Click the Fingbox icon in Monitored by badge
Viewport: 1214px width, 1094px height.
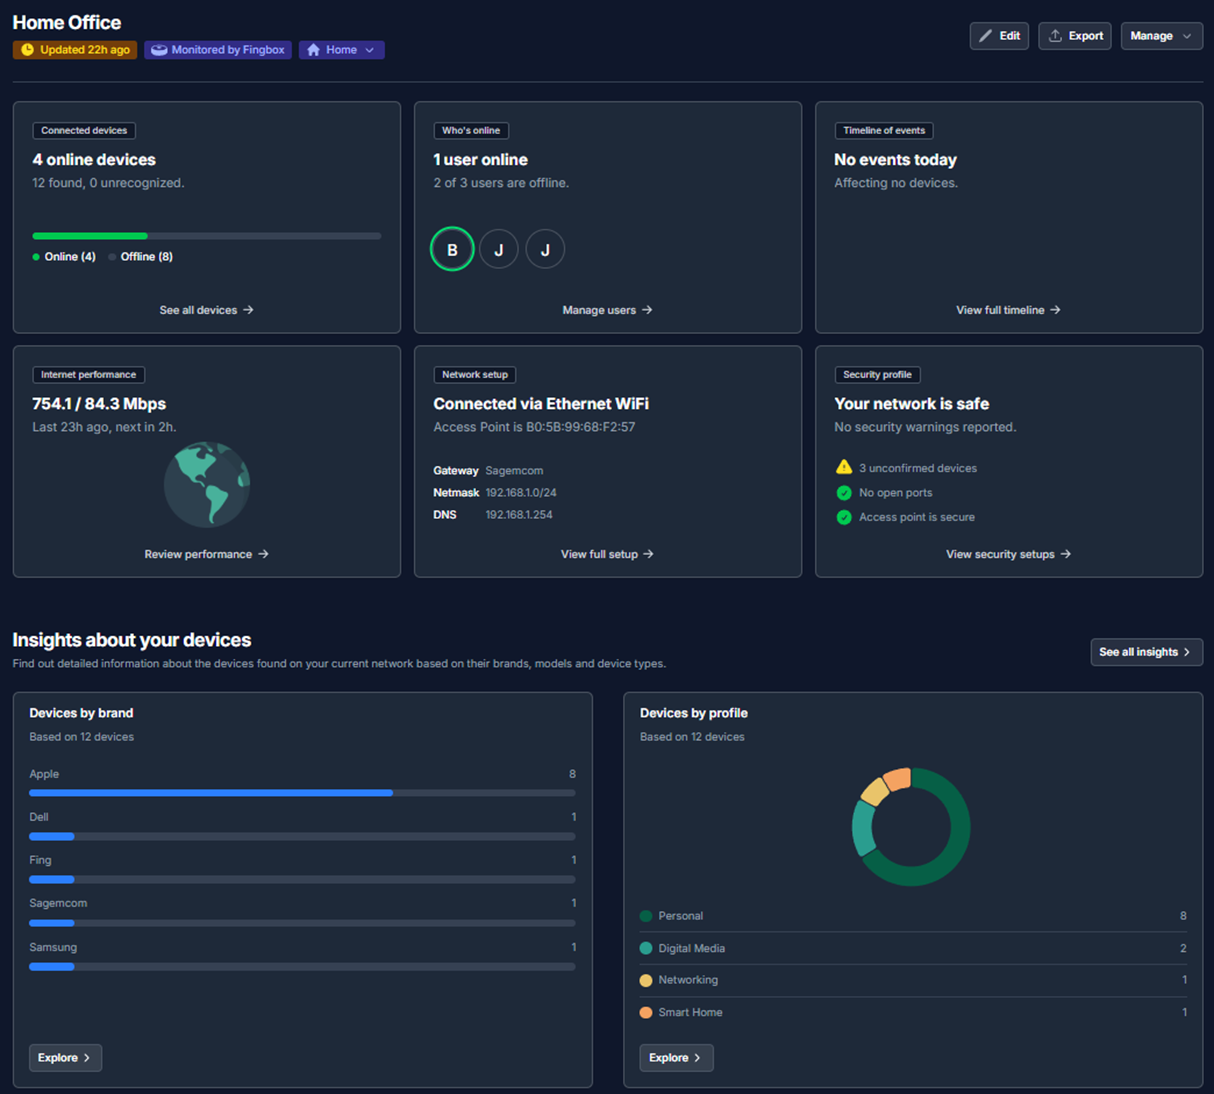coord(159,50)
